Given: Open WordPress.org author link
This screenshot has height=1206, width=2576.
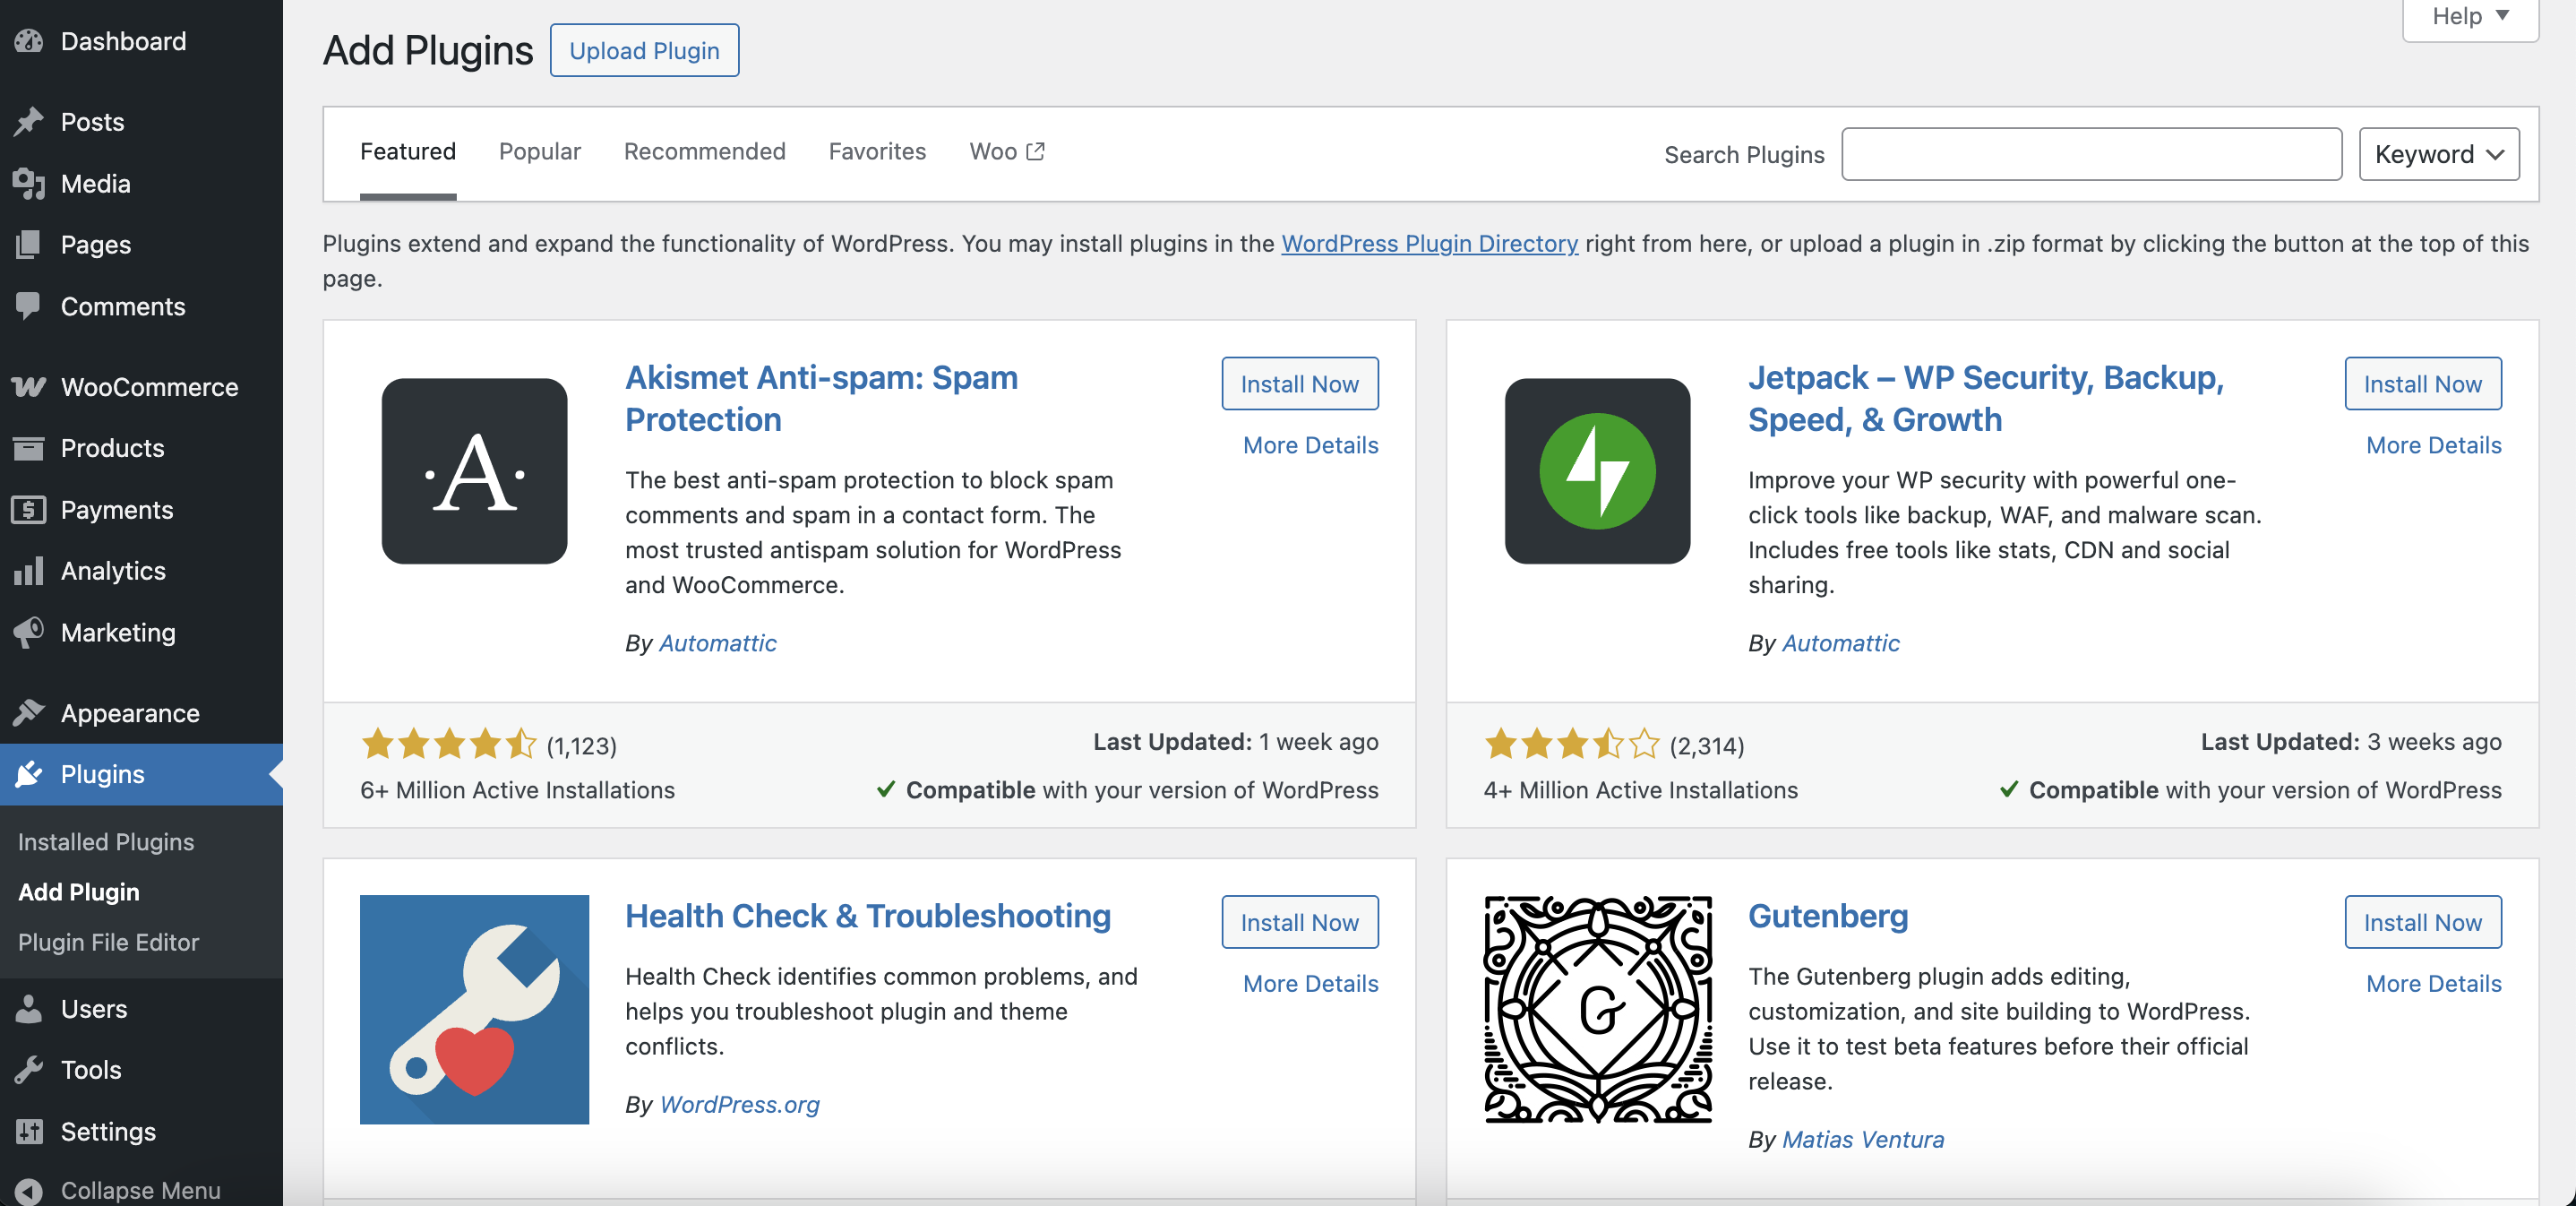Looking at the screenshot, I should click(x=740, y=1104).
